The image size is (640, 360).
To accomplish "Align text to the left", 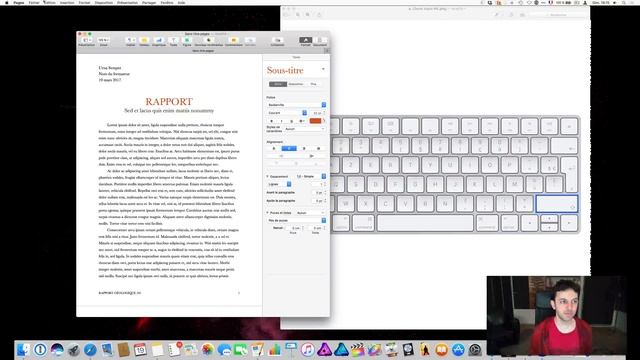I will [274, 148].
